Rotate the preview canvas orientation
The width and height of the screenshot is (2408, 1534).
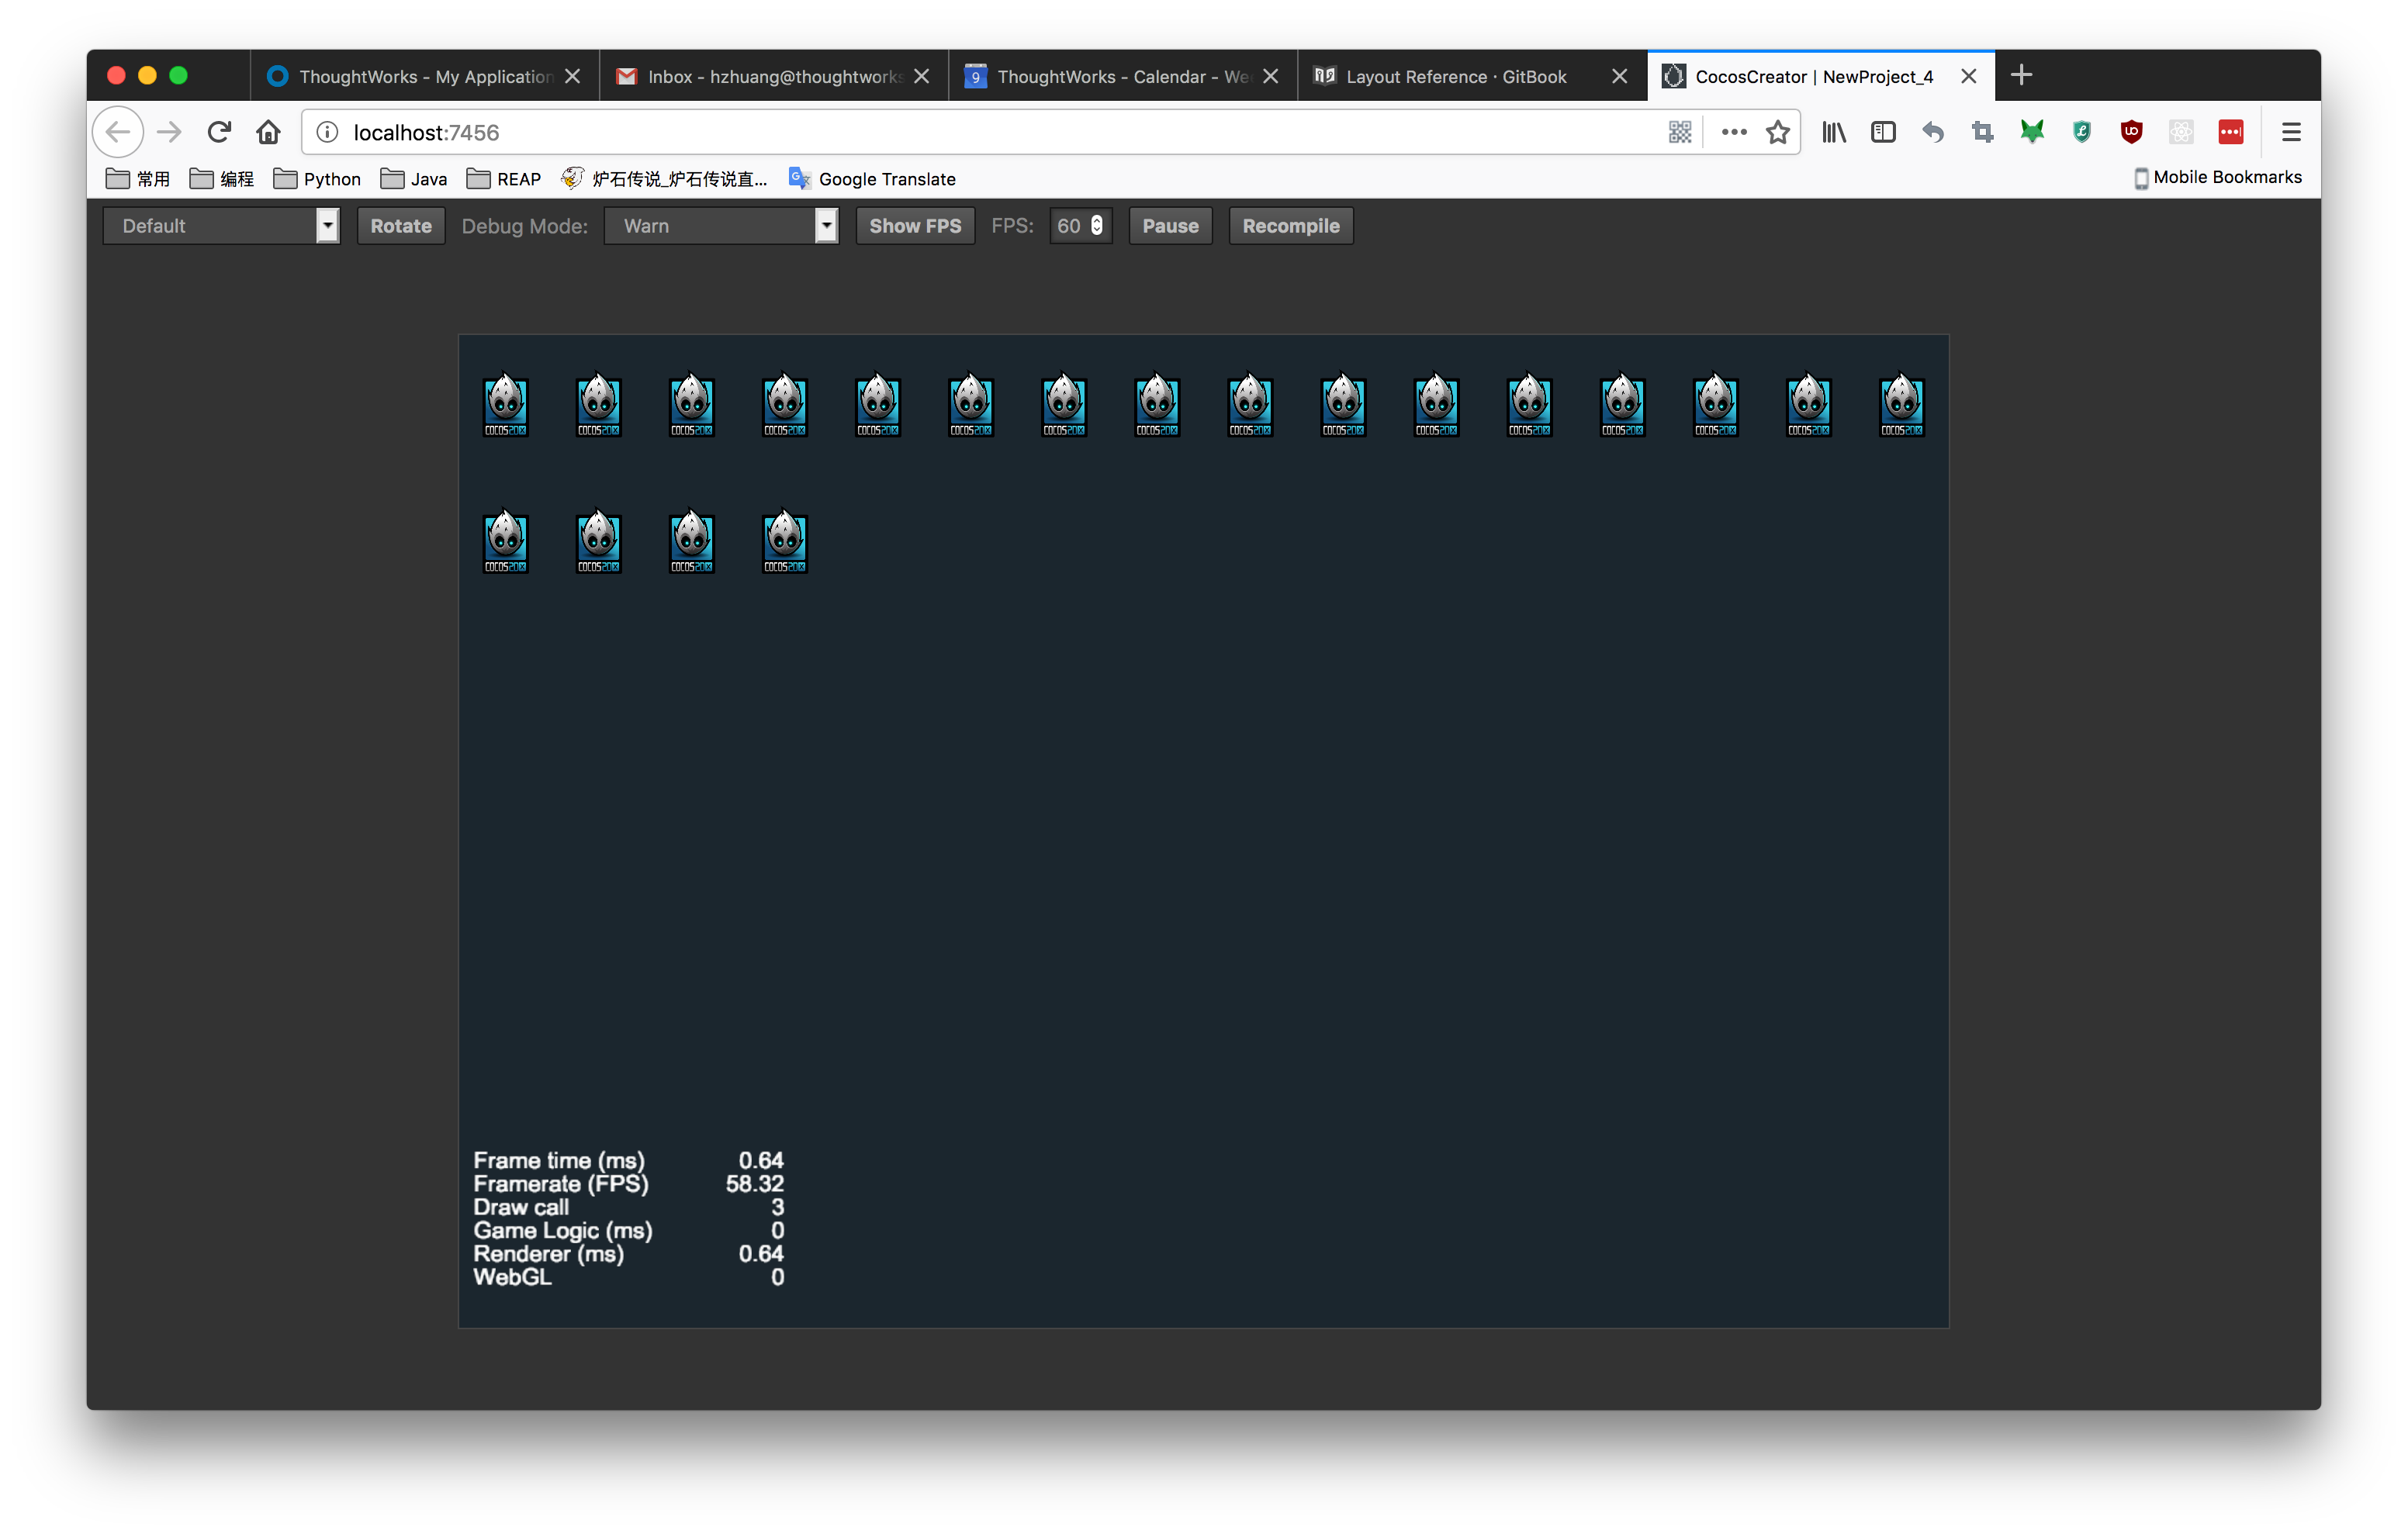pyautogui.click(x=400, y=226)
